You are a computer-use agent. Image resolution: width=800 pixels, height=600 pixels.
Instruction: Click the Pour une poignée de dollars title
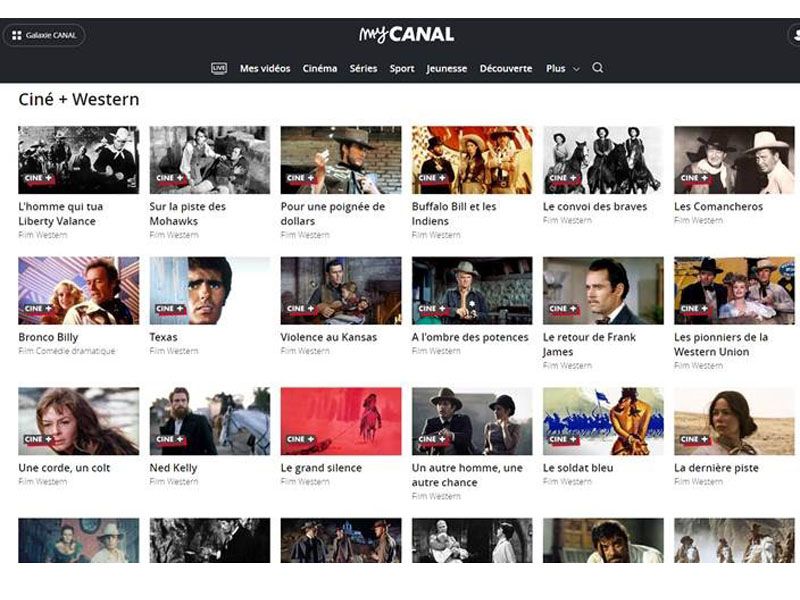(333, 214)
